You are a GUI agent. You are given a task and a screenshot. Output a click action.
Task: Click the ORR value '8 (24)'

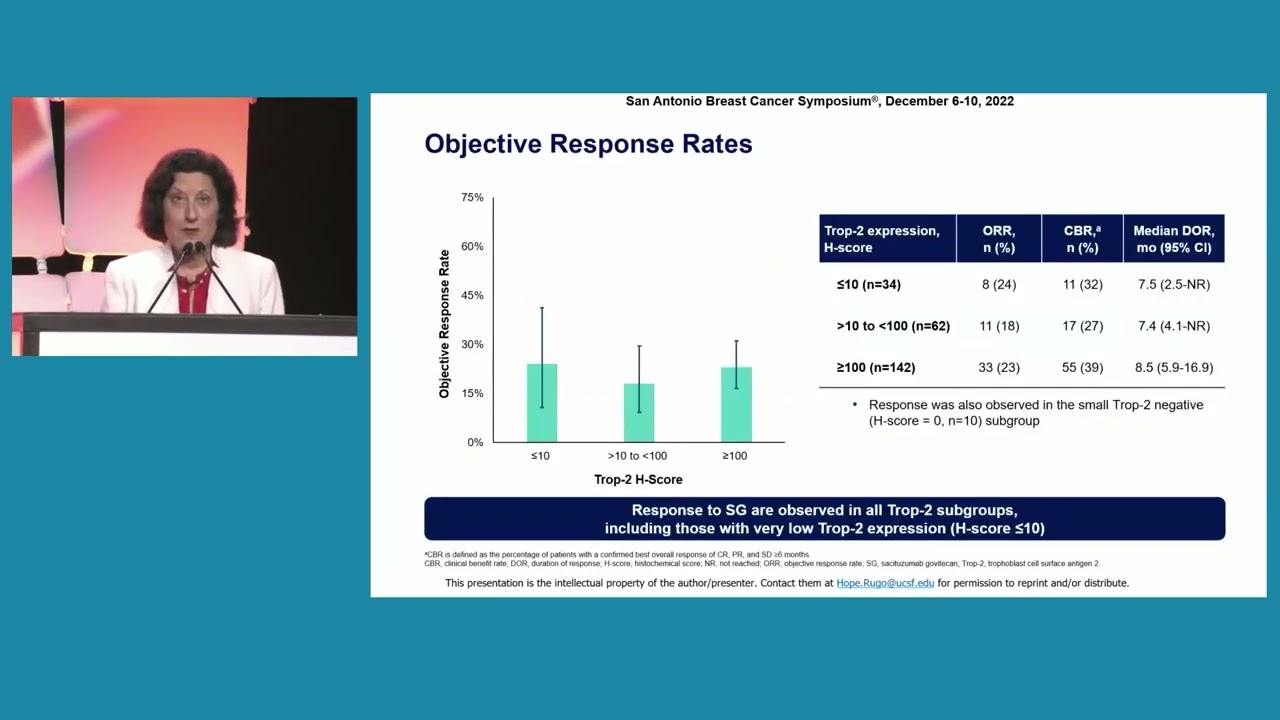pos(999,285)
